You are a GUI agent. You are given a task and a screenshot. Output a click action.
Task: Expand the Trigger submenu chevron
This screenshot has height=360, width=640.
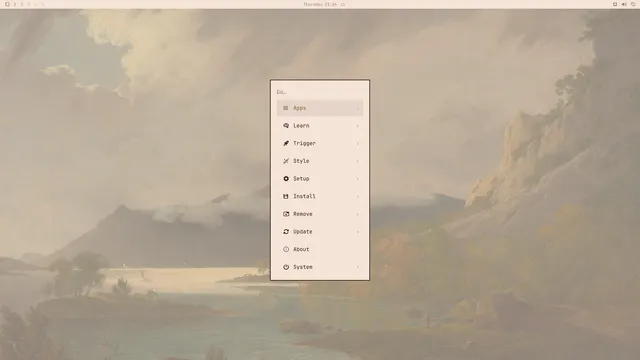(x=358, y=143)
